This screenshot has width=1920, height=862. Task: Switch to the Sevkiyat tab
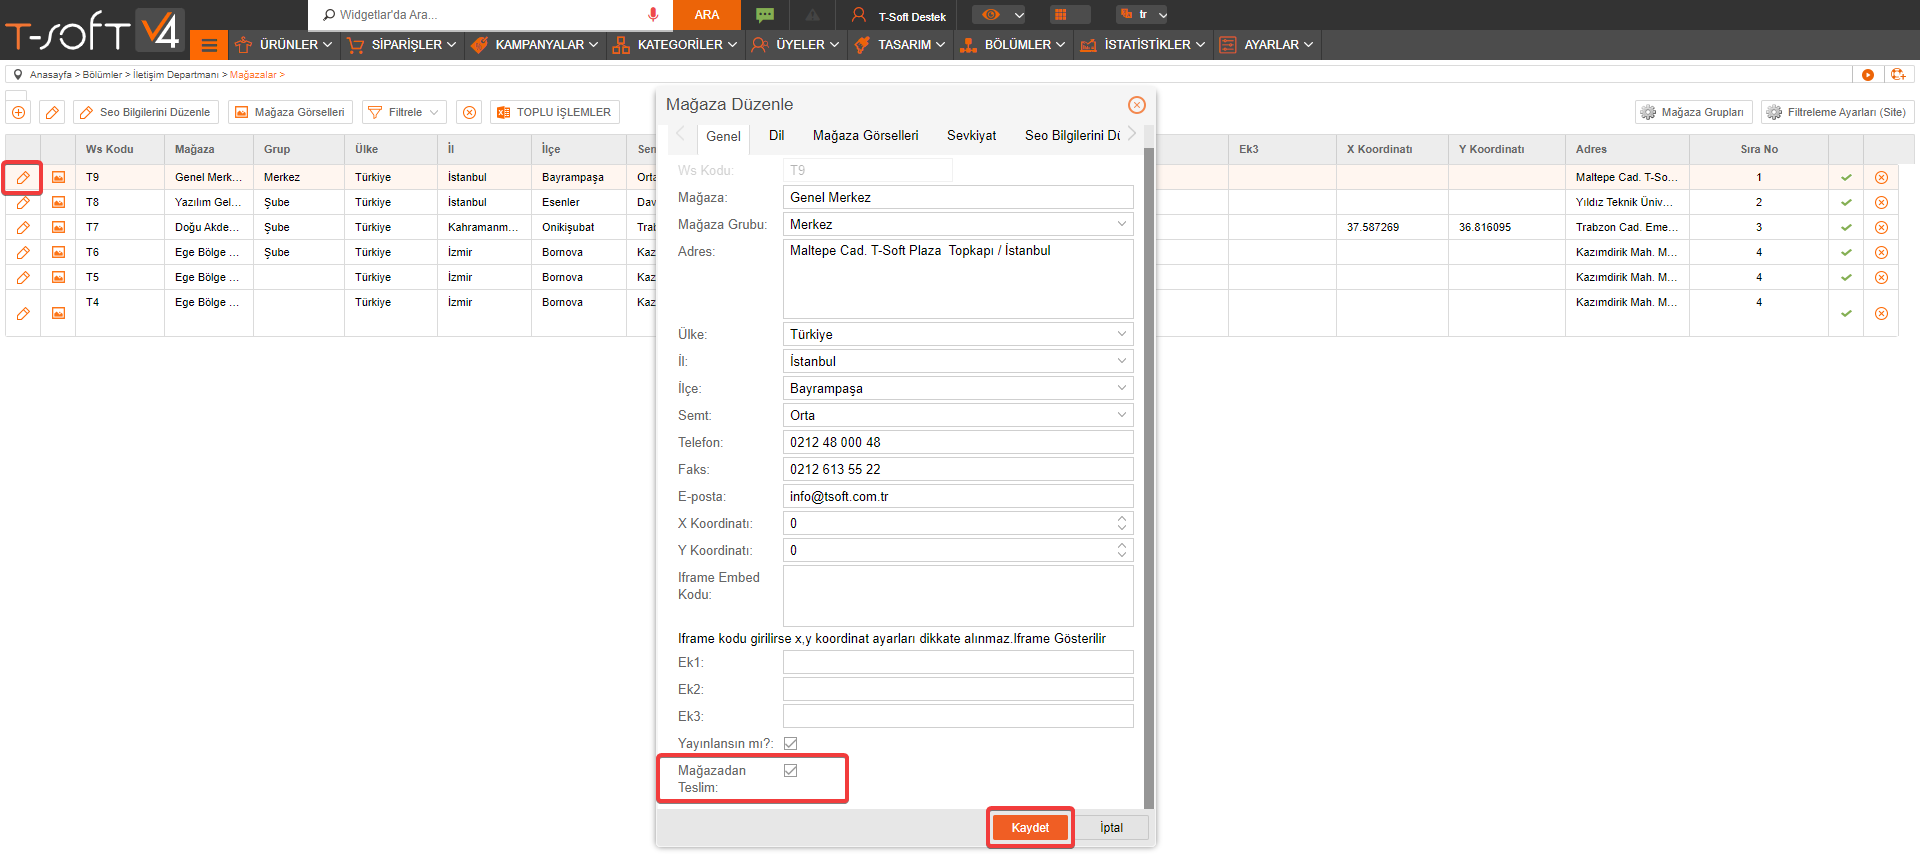[971, 135]
